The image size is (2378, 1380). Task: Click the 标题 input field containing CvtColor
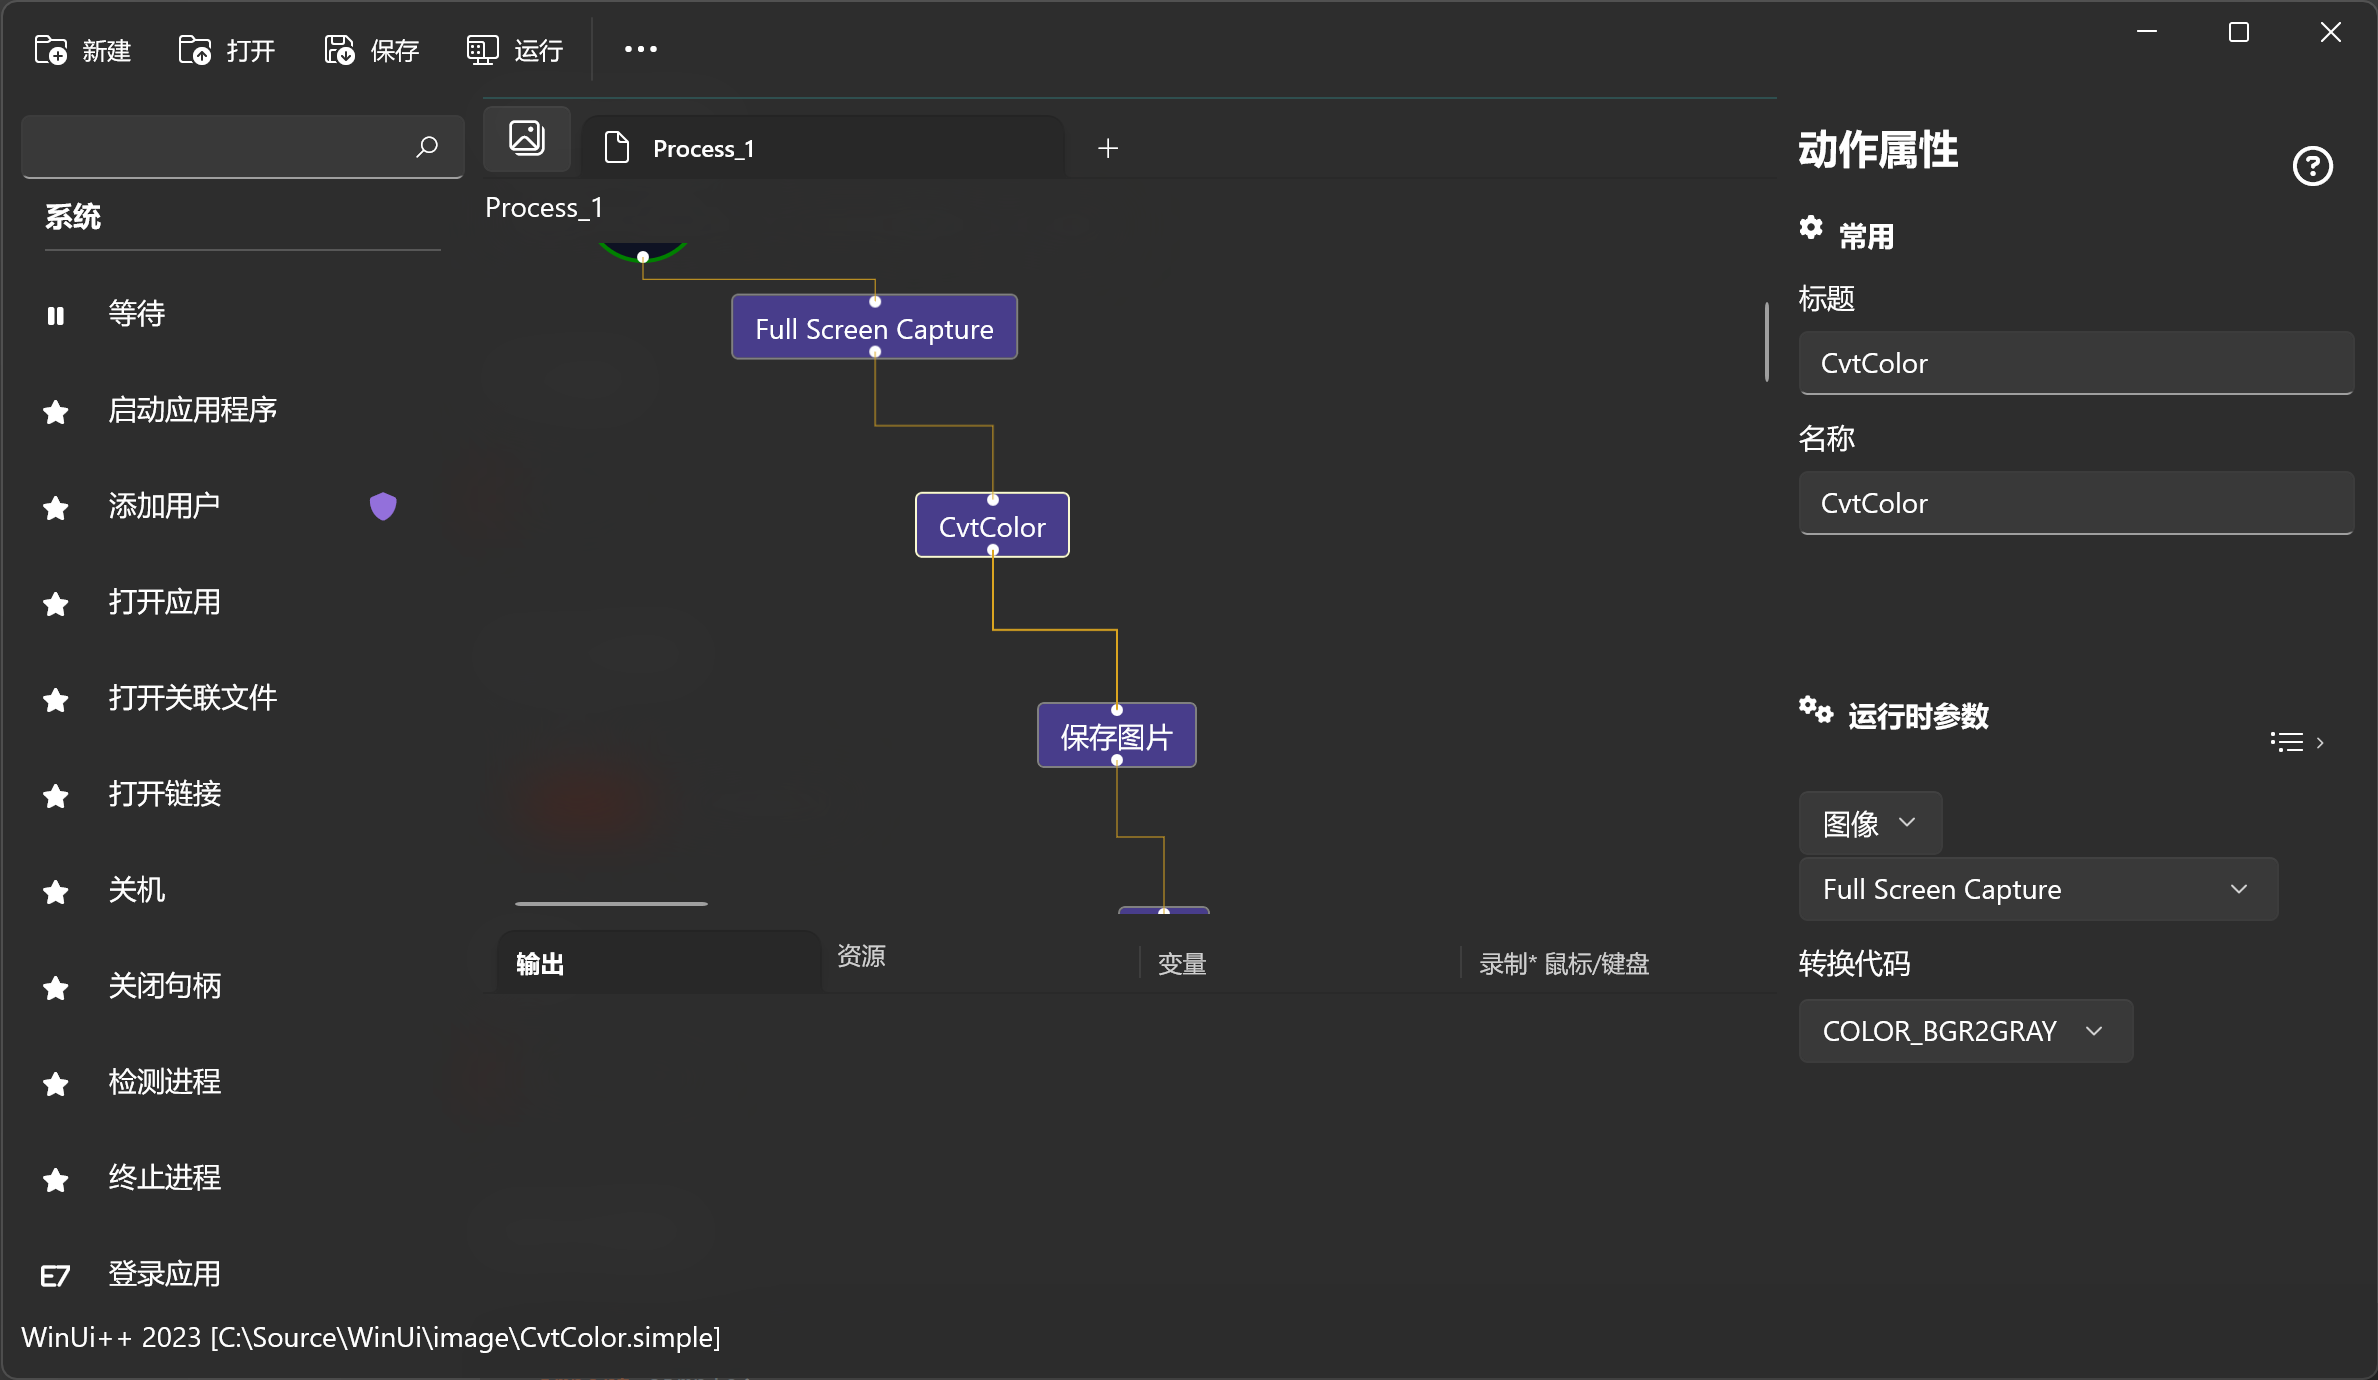click(2076, 363)
